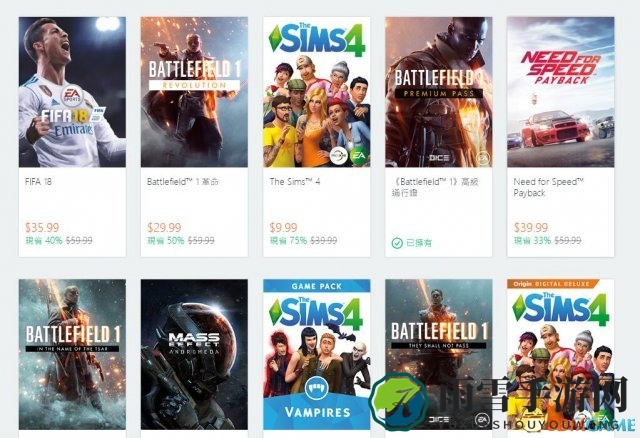Viewport: 640px width, 438px height.
Task: Open the Battlefield 1 Premium Pass cover
Action: point(439,92)
